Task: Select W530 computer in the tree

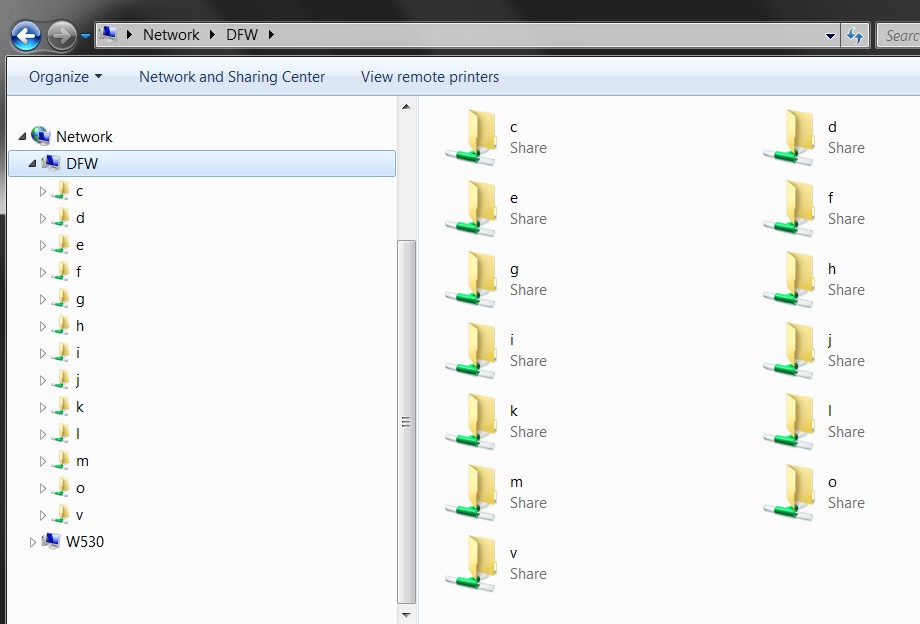Action: pyautogui.click(x=84, y=541)
